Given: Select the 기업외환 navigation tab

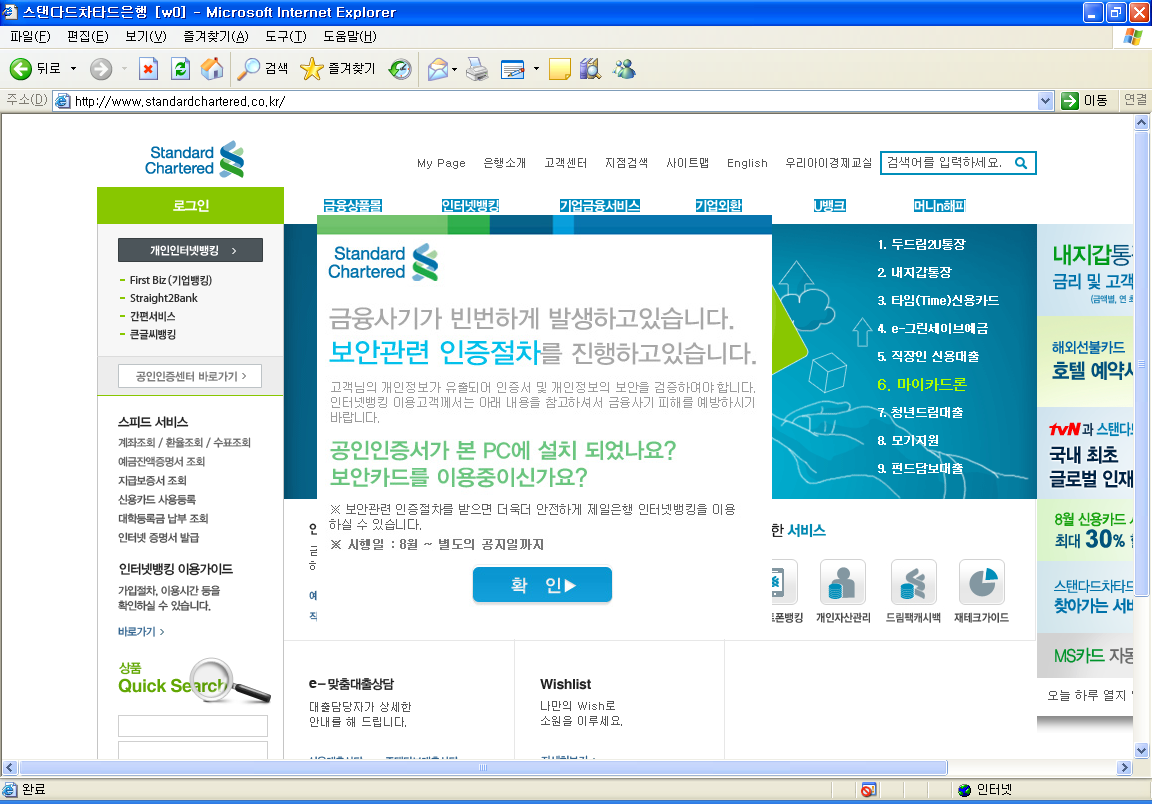Looking at the screenshot, I should point(719,206).
